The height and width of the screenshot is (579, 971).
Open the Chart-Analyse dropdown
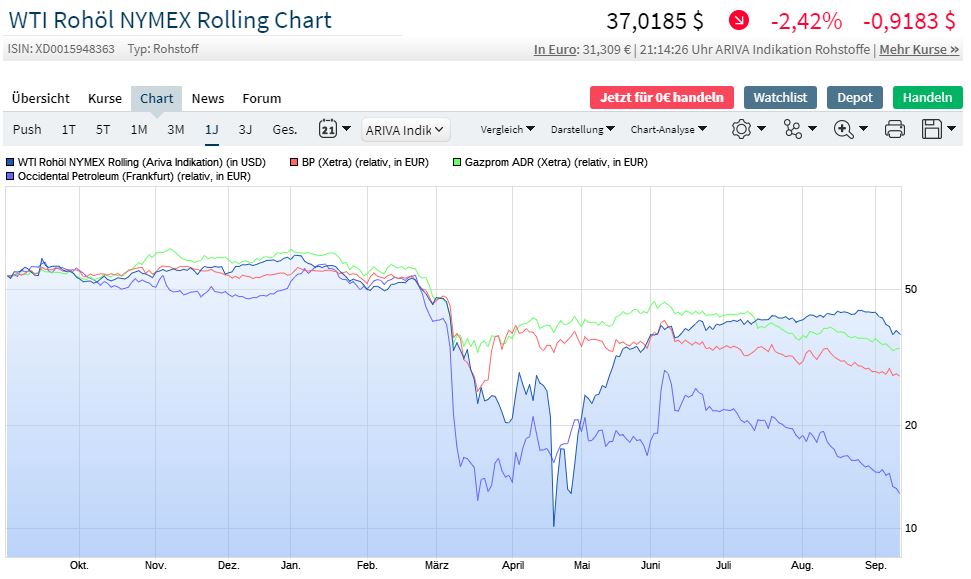pos(671,129)
